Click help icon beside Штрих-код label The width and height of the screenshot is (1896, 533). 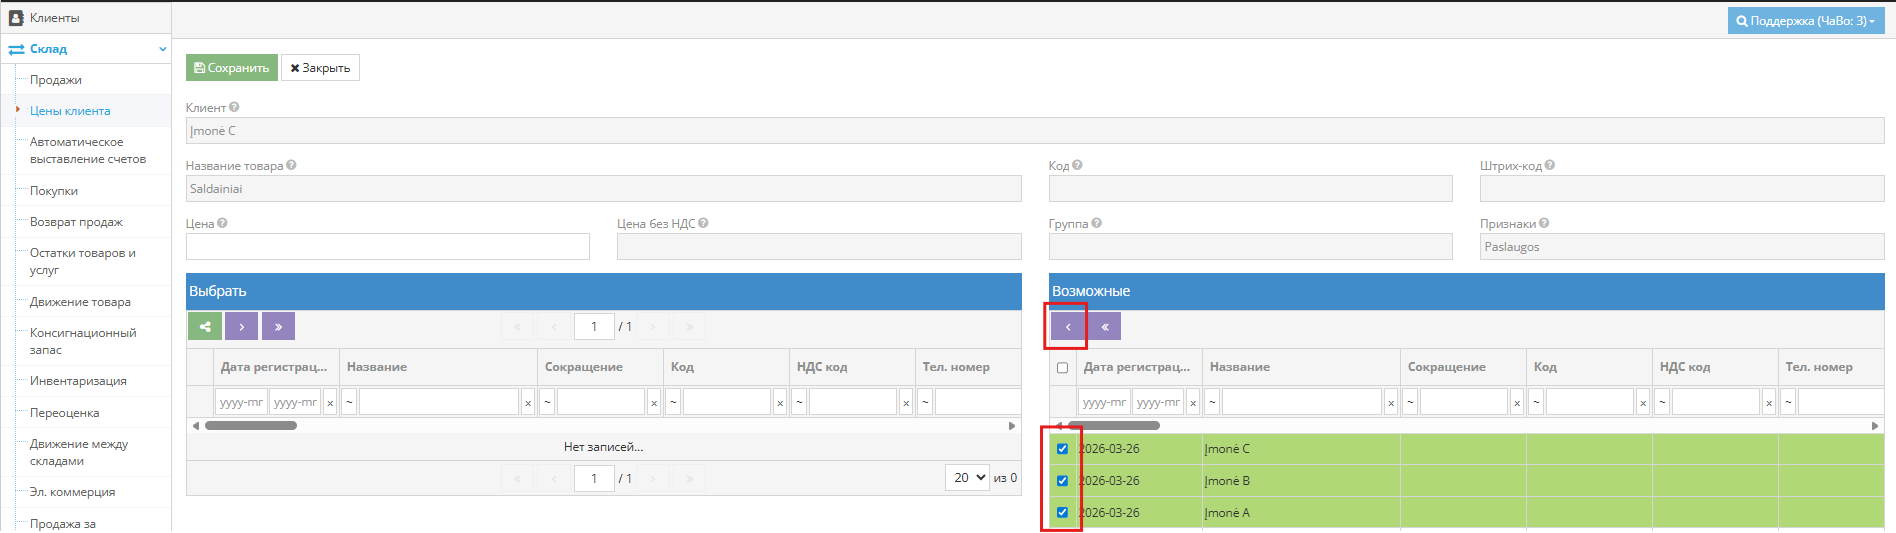coord(1549,165)
